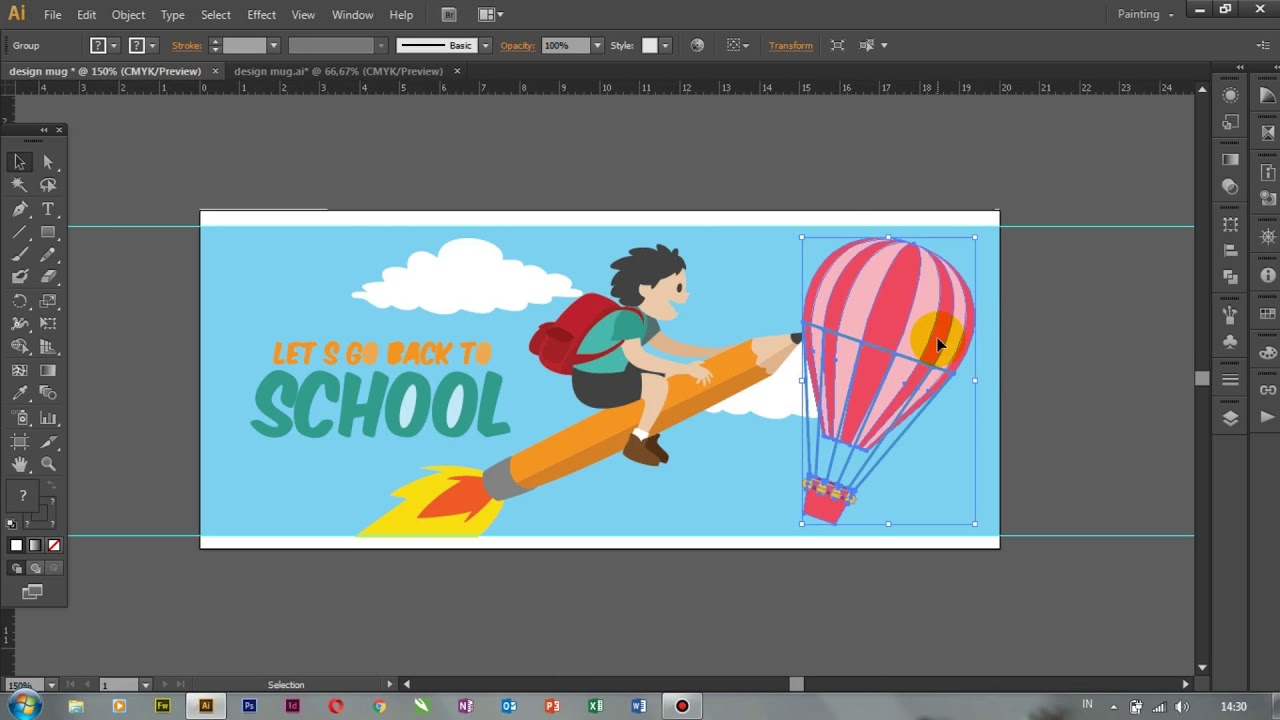Image resolution: width=1280 pixels, height=720 pixels.
Task: Select the Eyedropper tool
Action: 19,393
